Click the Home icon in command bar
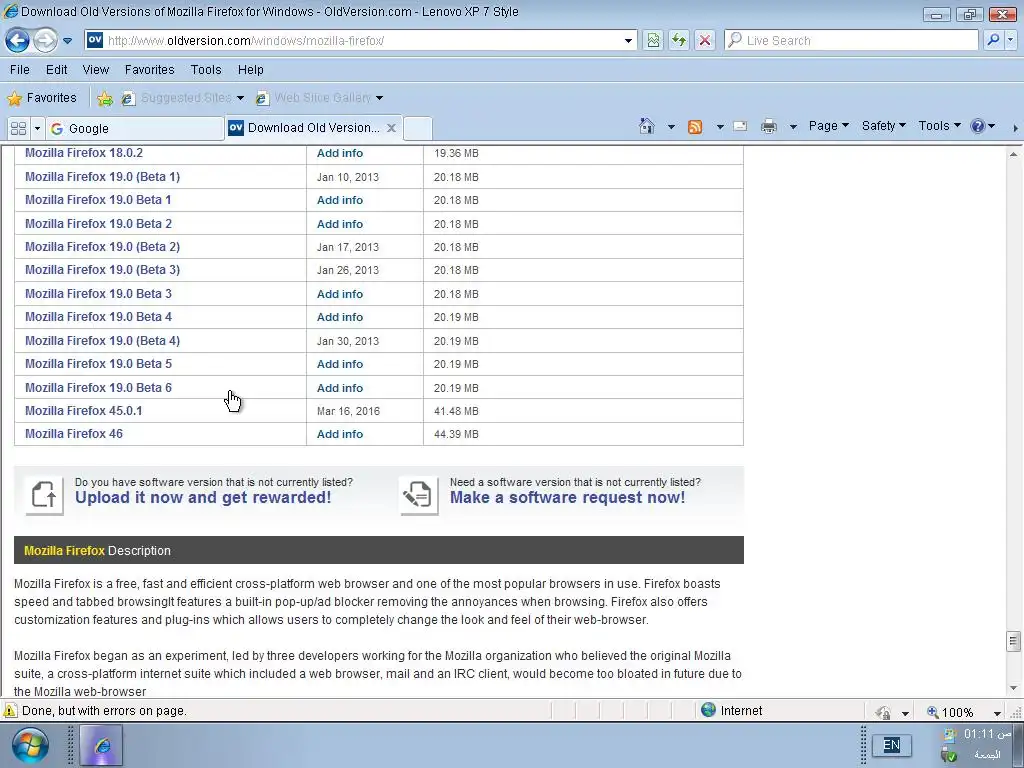This screenshot has width=1024, height=768. tap(647, 126)
